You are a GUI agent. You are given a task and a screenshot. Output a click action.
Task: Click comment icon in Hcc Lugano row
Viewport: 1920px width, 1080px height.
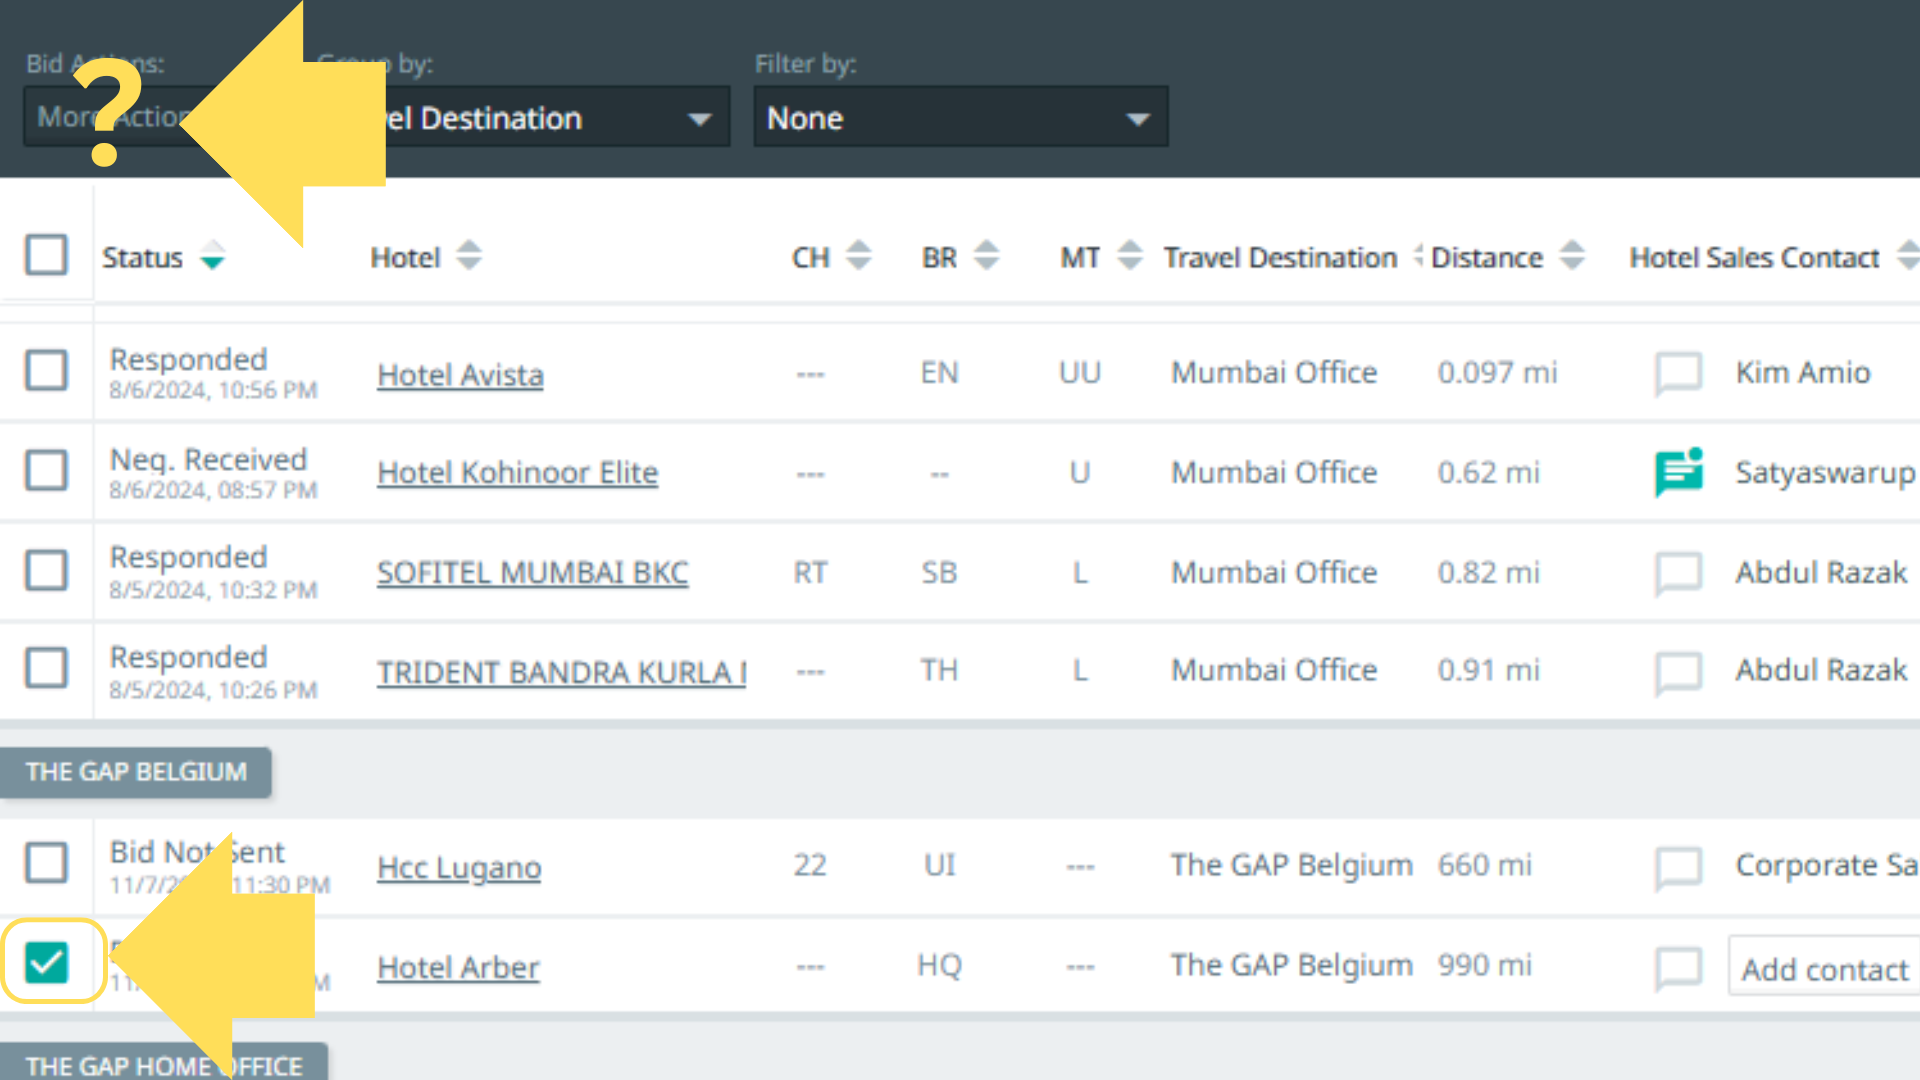click(x=1678, y=866)
